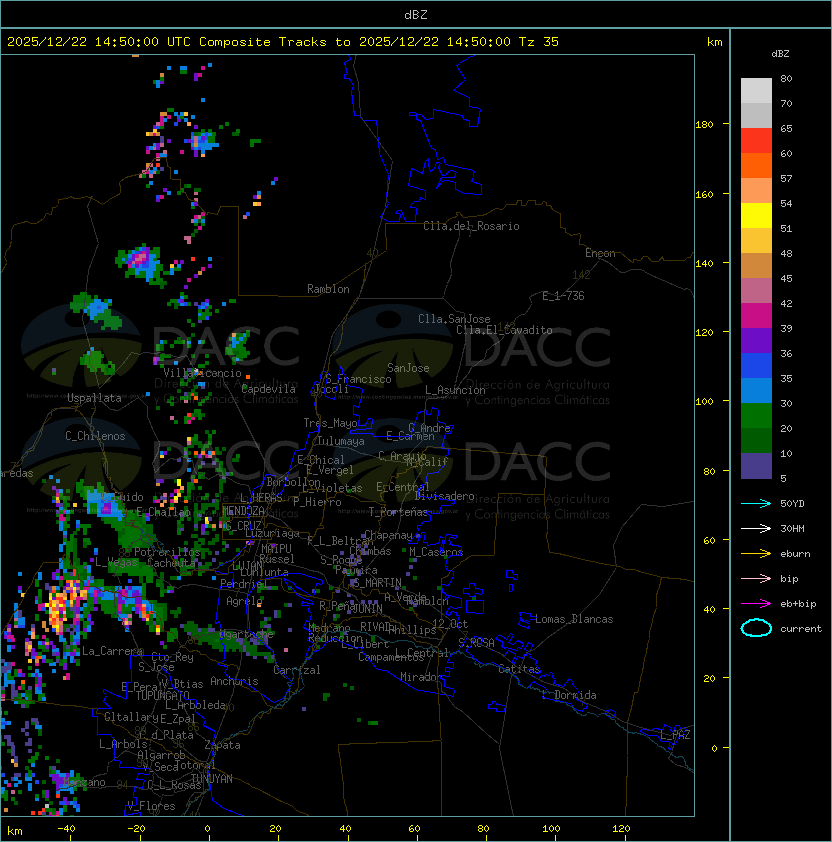Click the '-20' horizontal axis tick label
Screen dimensions: 832x842
click(136, 829)
